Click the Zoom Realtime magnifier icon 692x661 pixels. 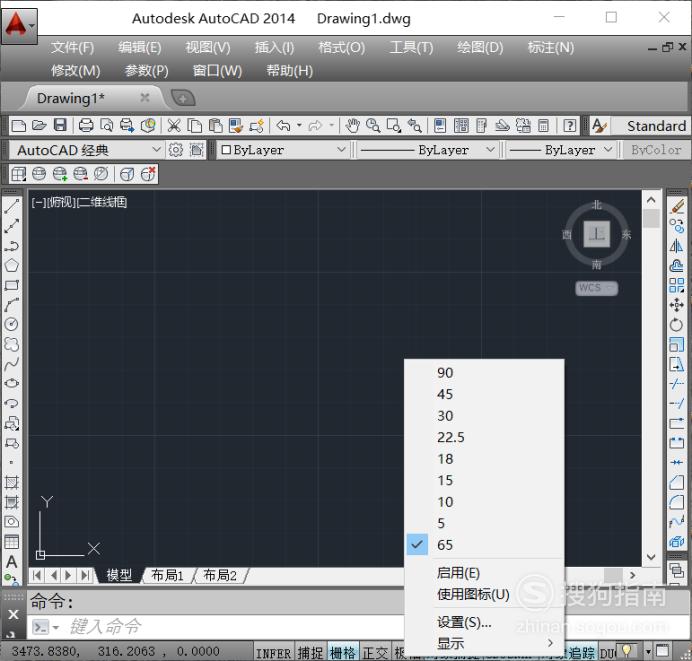pos(373,126)
